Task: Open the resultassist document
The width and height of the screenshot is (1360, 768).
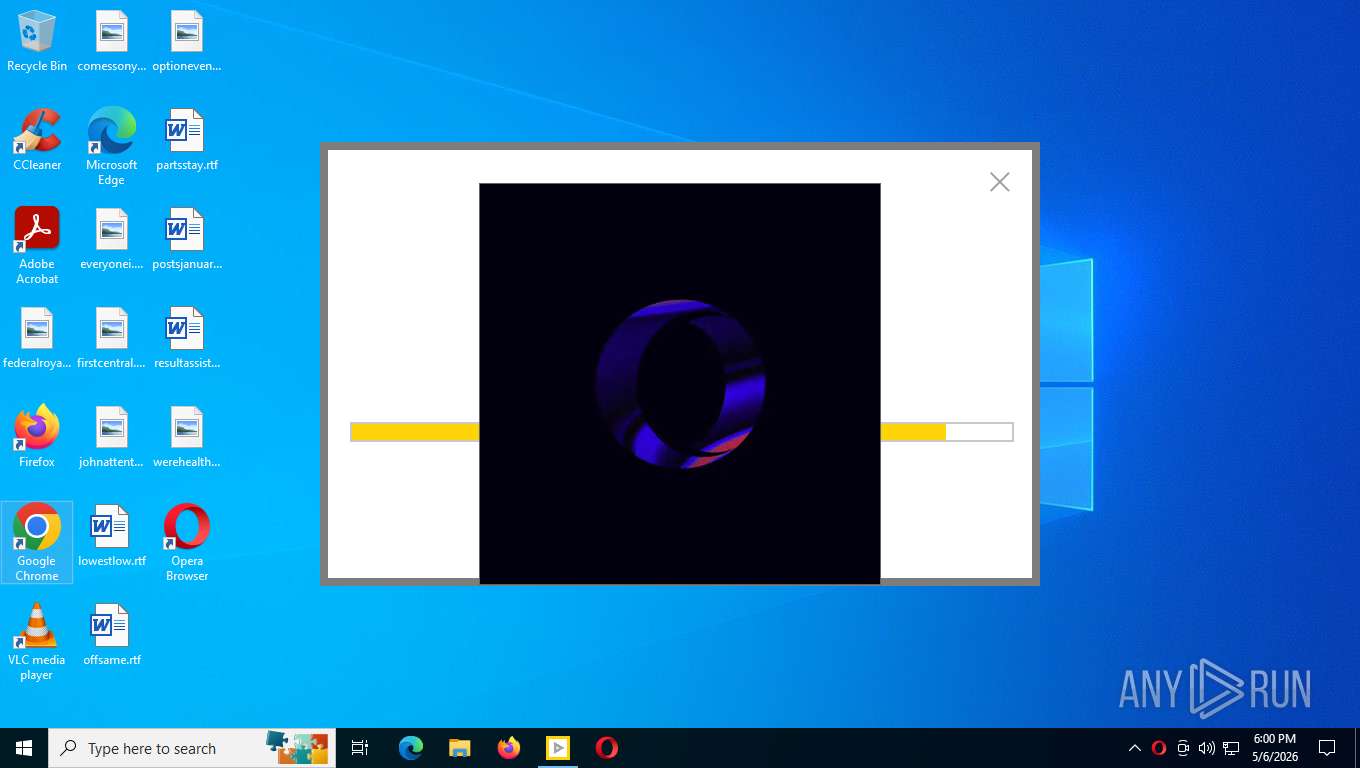Action: (x=187, y=339)
